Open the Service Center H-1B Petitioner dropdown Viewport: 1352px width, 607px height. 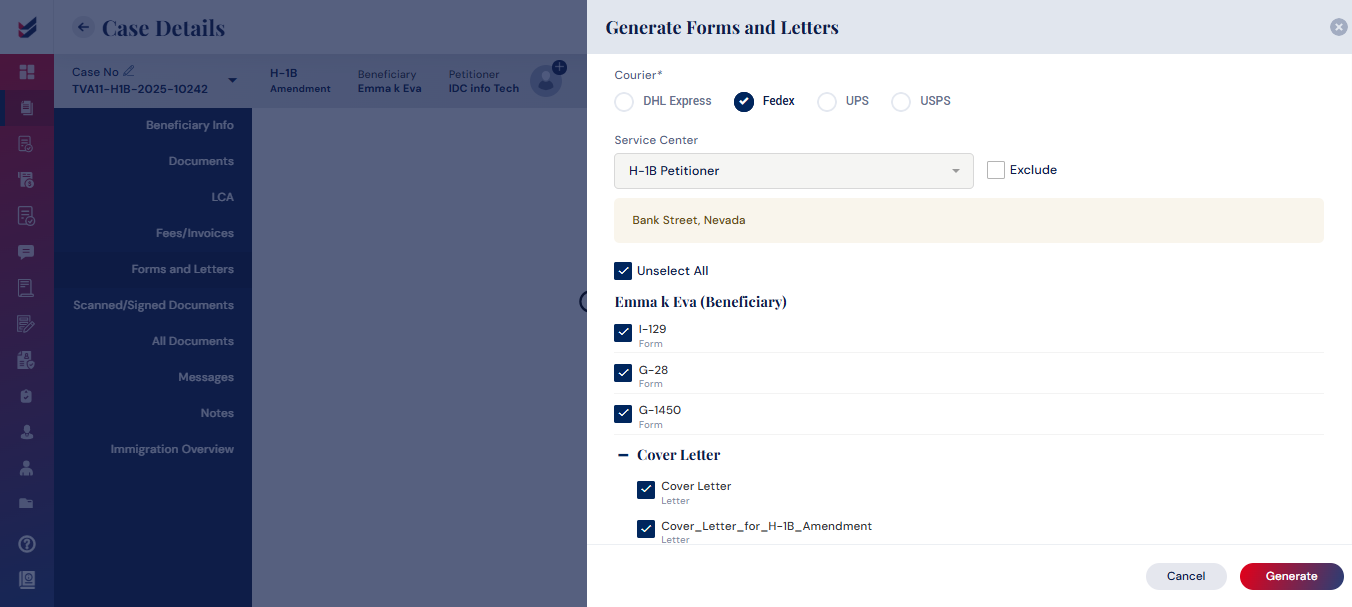point(794,171)
